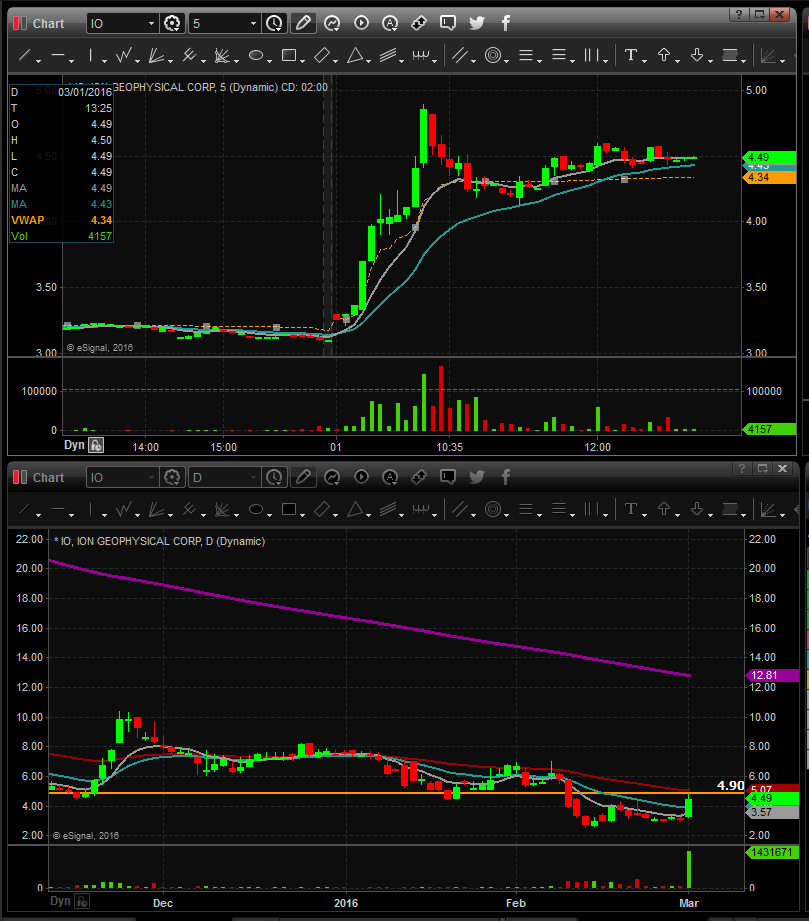Open the studies icon in the top chart
809x921 pixels.
click(332, 23)
